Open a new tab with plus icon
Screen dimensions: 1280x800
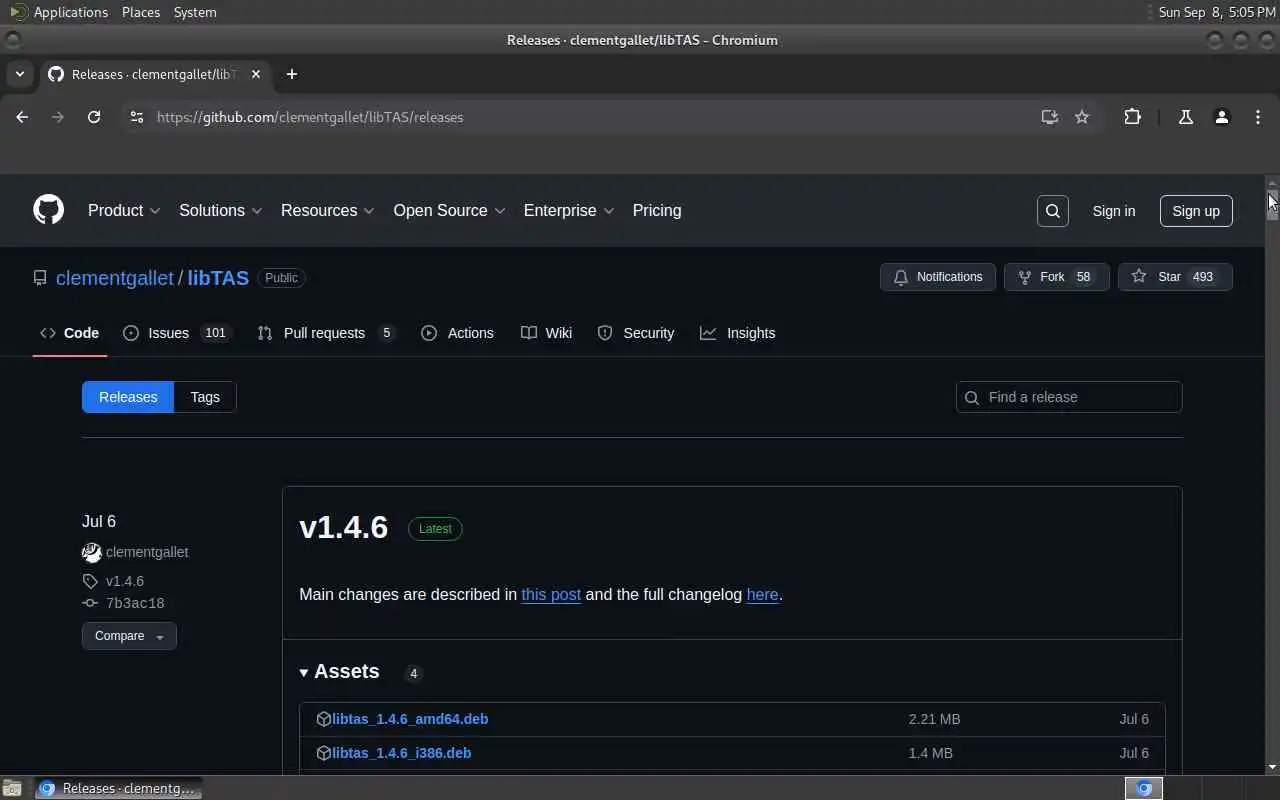pos(292,74)
